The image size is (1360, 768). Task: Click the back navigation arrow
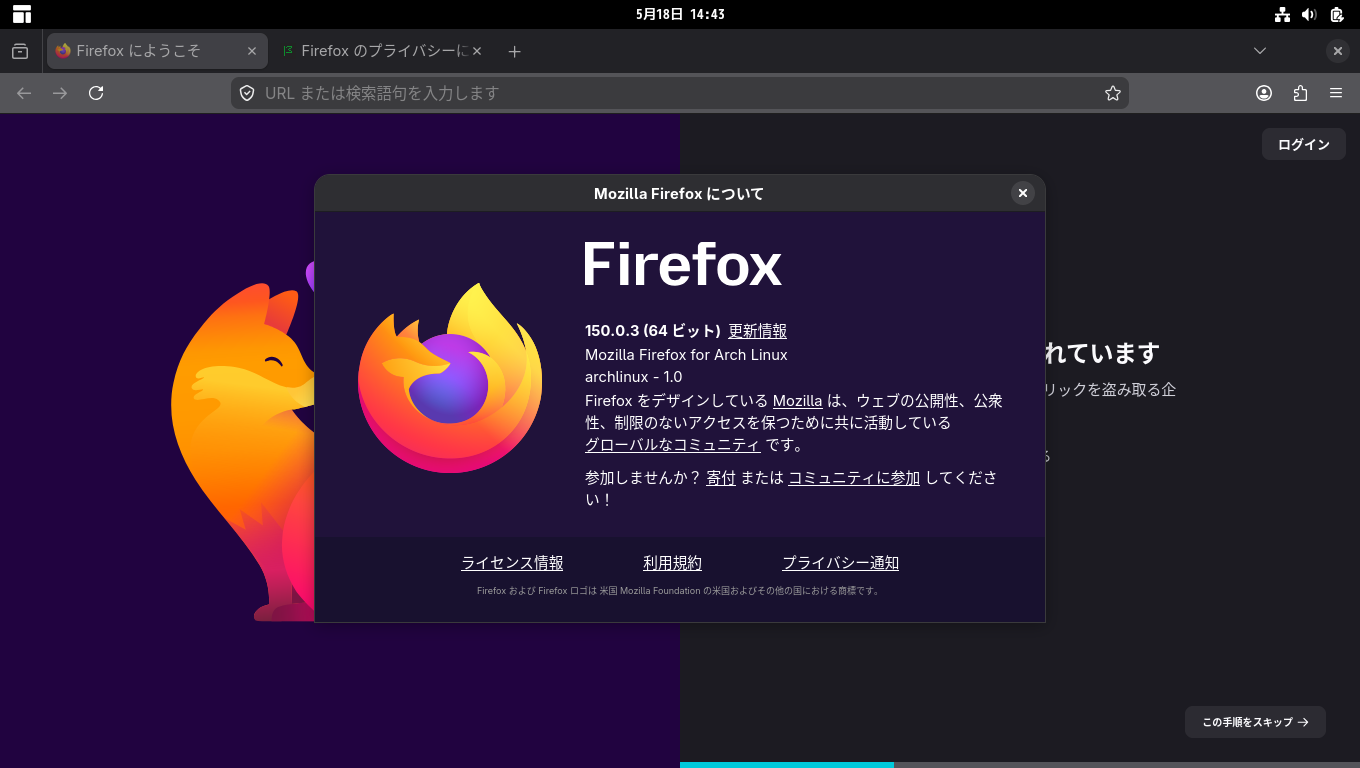pos(24,93)
